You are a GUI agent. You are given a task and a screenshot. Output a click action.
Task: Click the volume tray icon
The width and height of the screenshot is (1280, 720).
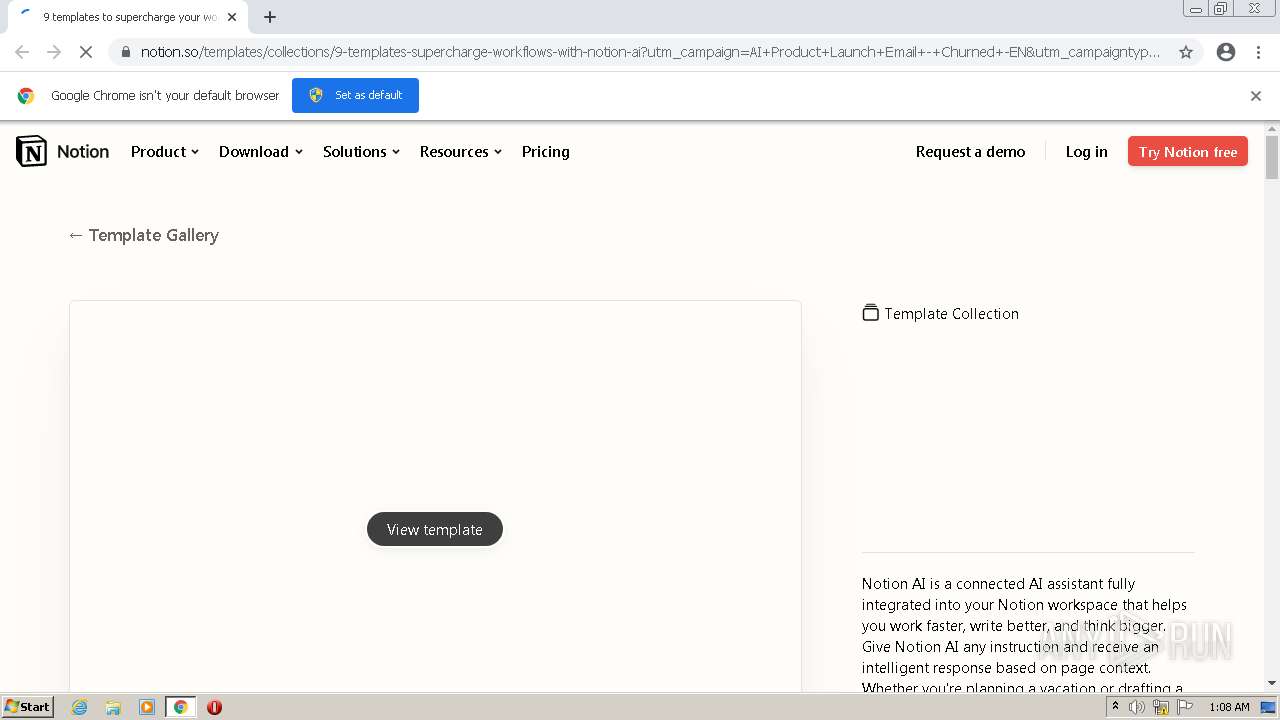(1137, 707)
